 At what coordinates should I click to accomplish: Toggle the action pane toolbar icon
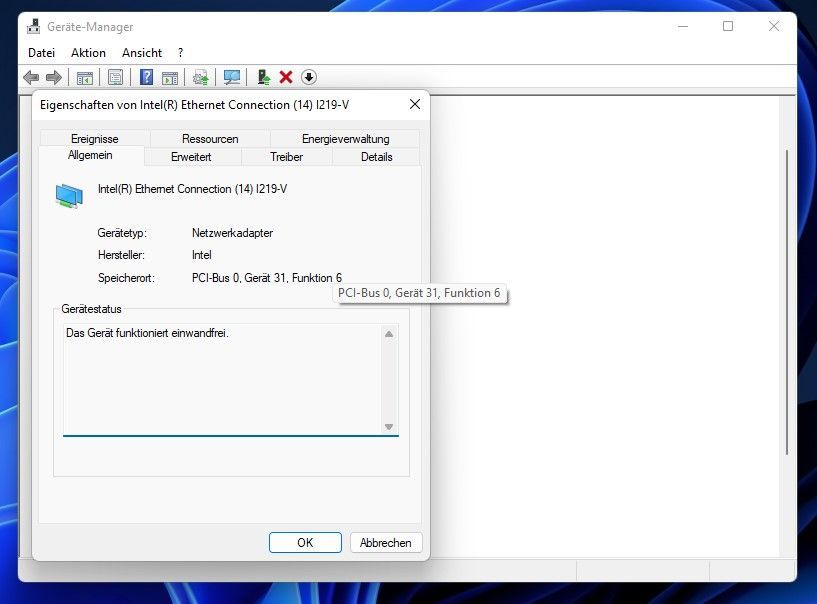click(x=170, y=78)
